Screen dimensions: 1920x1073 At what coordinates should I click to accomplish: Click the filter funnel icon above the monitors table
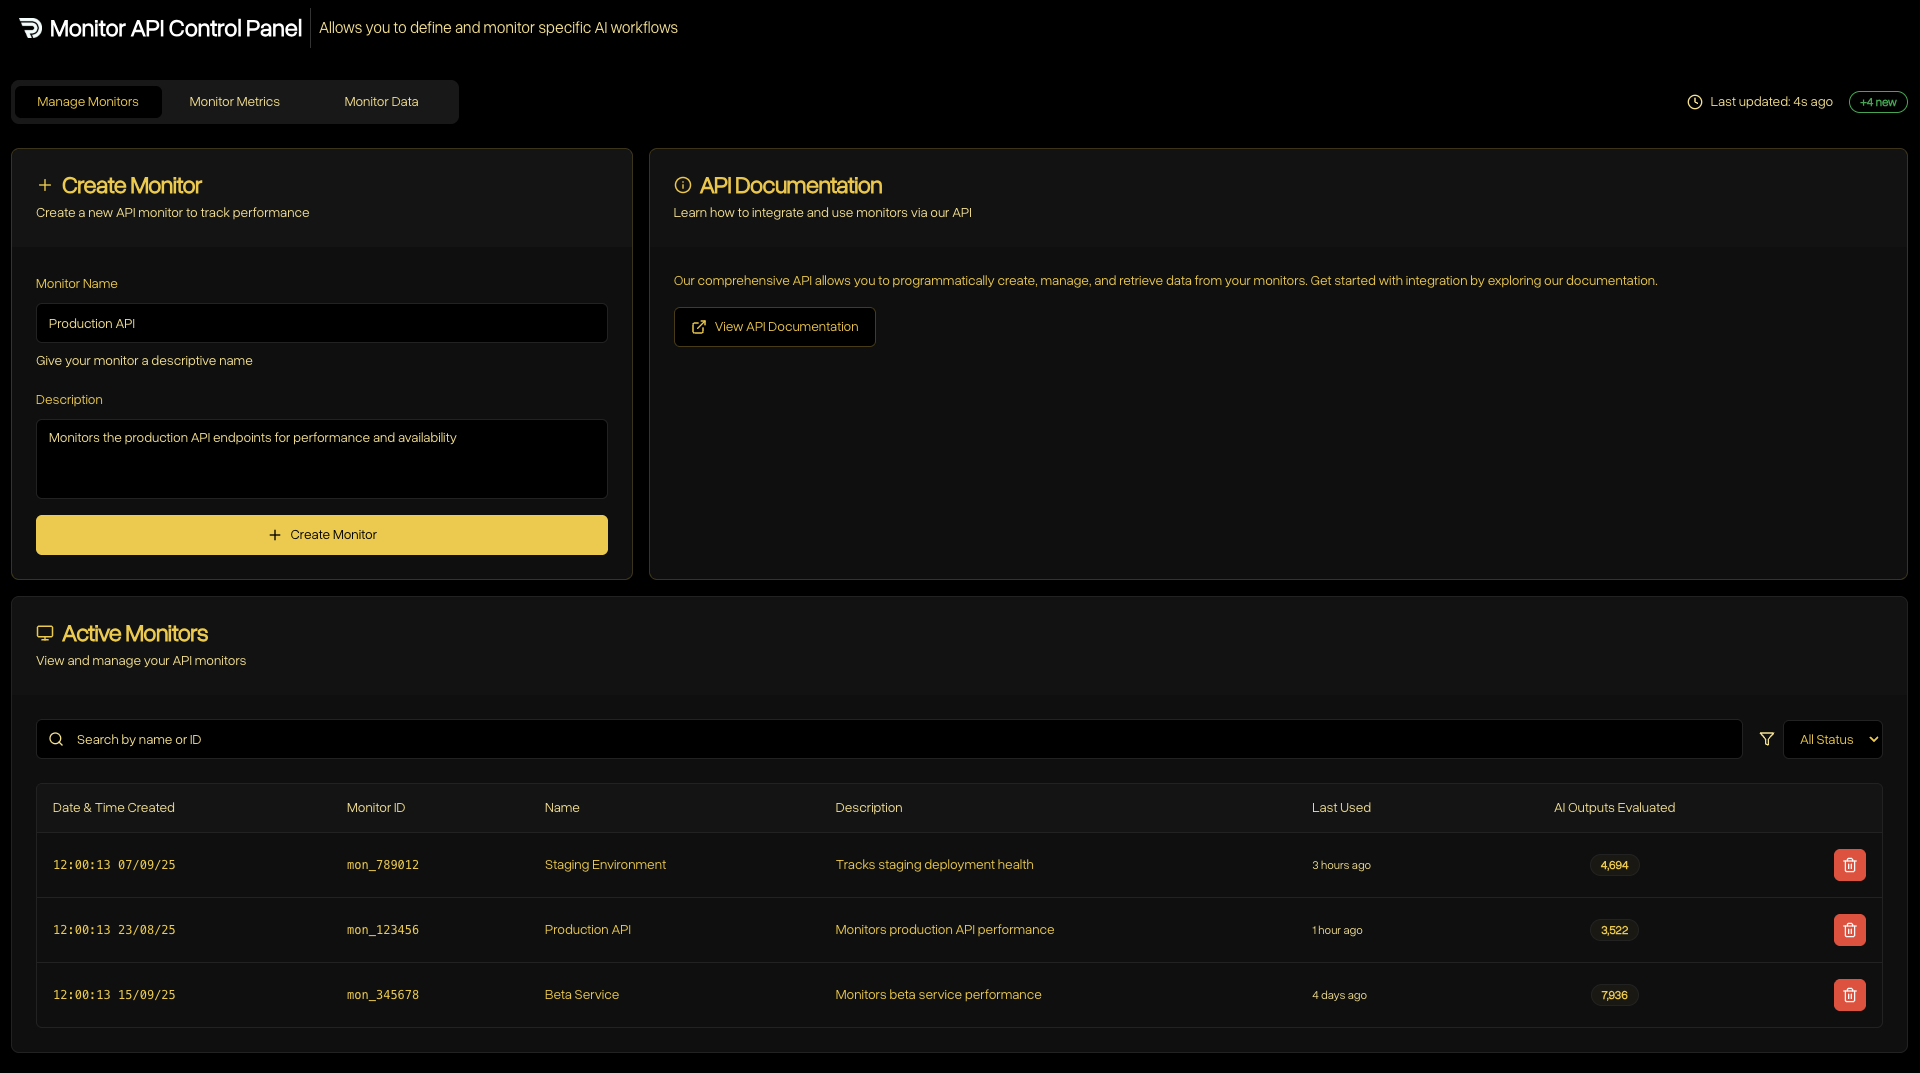pos(1766,738)
